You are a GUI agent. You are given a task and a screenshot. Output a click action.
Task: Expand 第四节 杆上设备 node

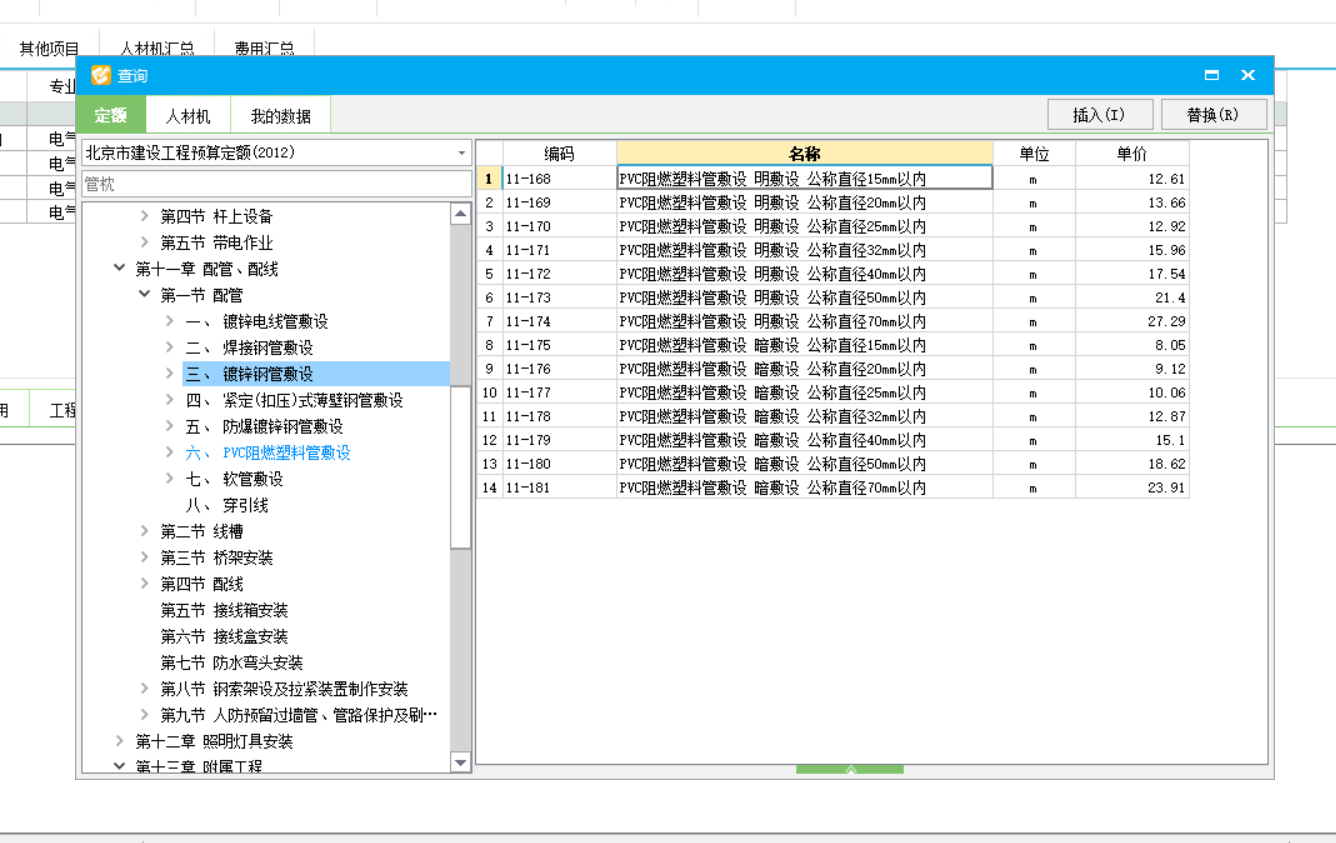(x=145, y=216)
